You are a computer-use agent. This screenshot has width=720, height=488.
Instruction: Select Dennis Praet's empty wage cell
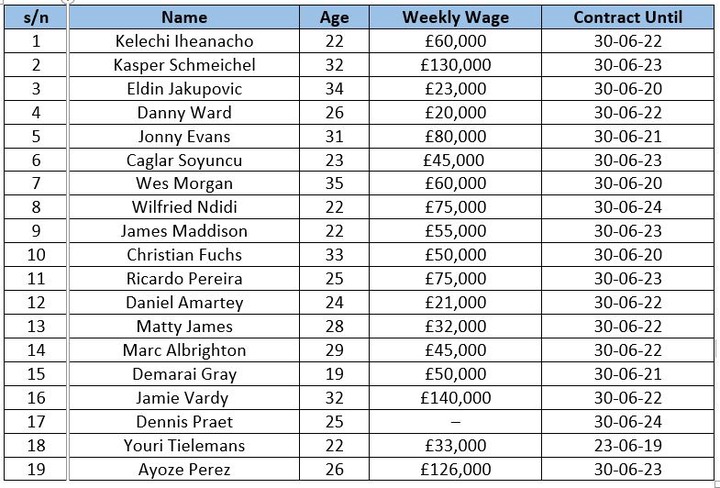(455, 421)
